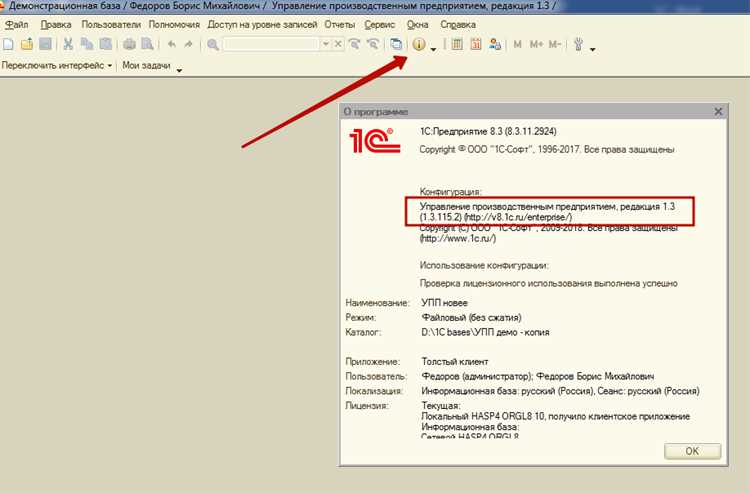The image size is (750, 493).
Task: Open the Полномочия menu
Action: [x=174, y=24]
